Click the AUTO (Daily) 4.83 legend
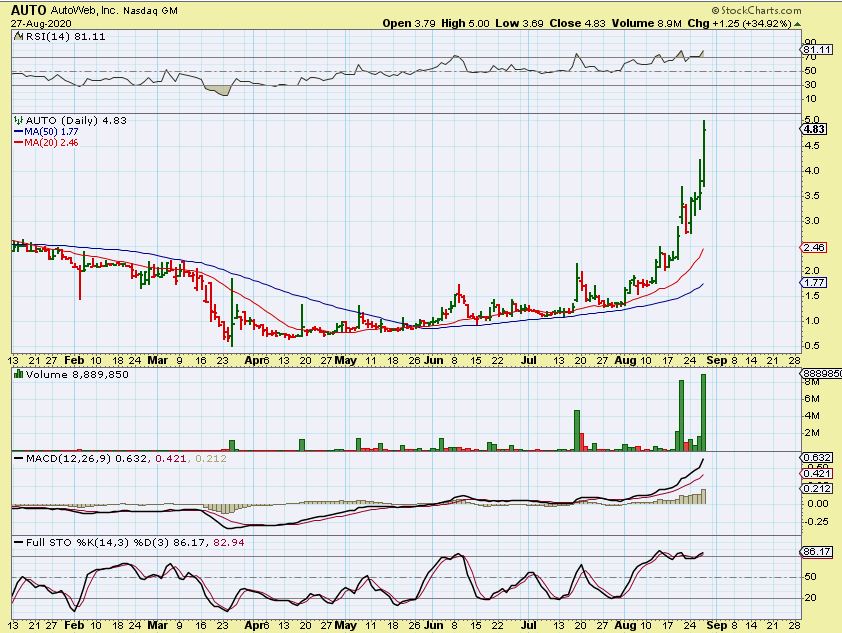The image size is (842, 633). coord(76,120)
